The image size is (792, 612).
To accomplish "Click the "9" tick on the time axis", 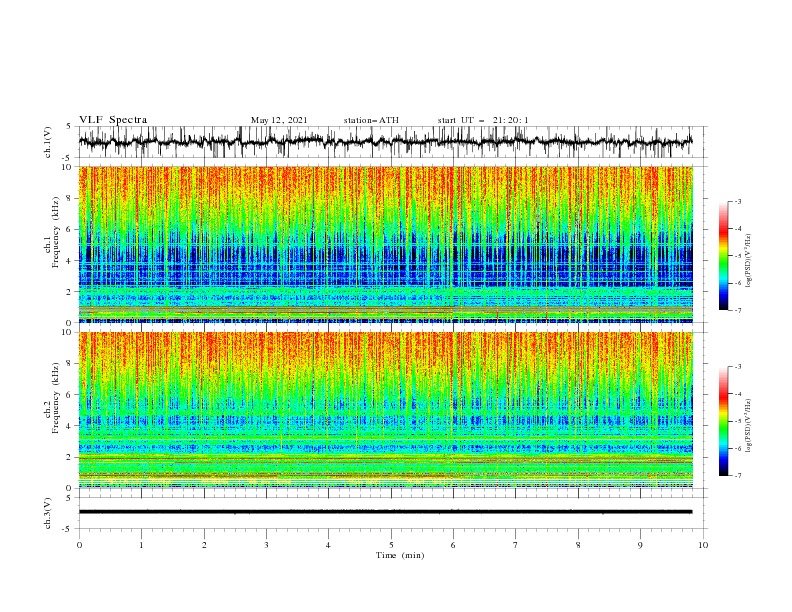I will [640, 545].
